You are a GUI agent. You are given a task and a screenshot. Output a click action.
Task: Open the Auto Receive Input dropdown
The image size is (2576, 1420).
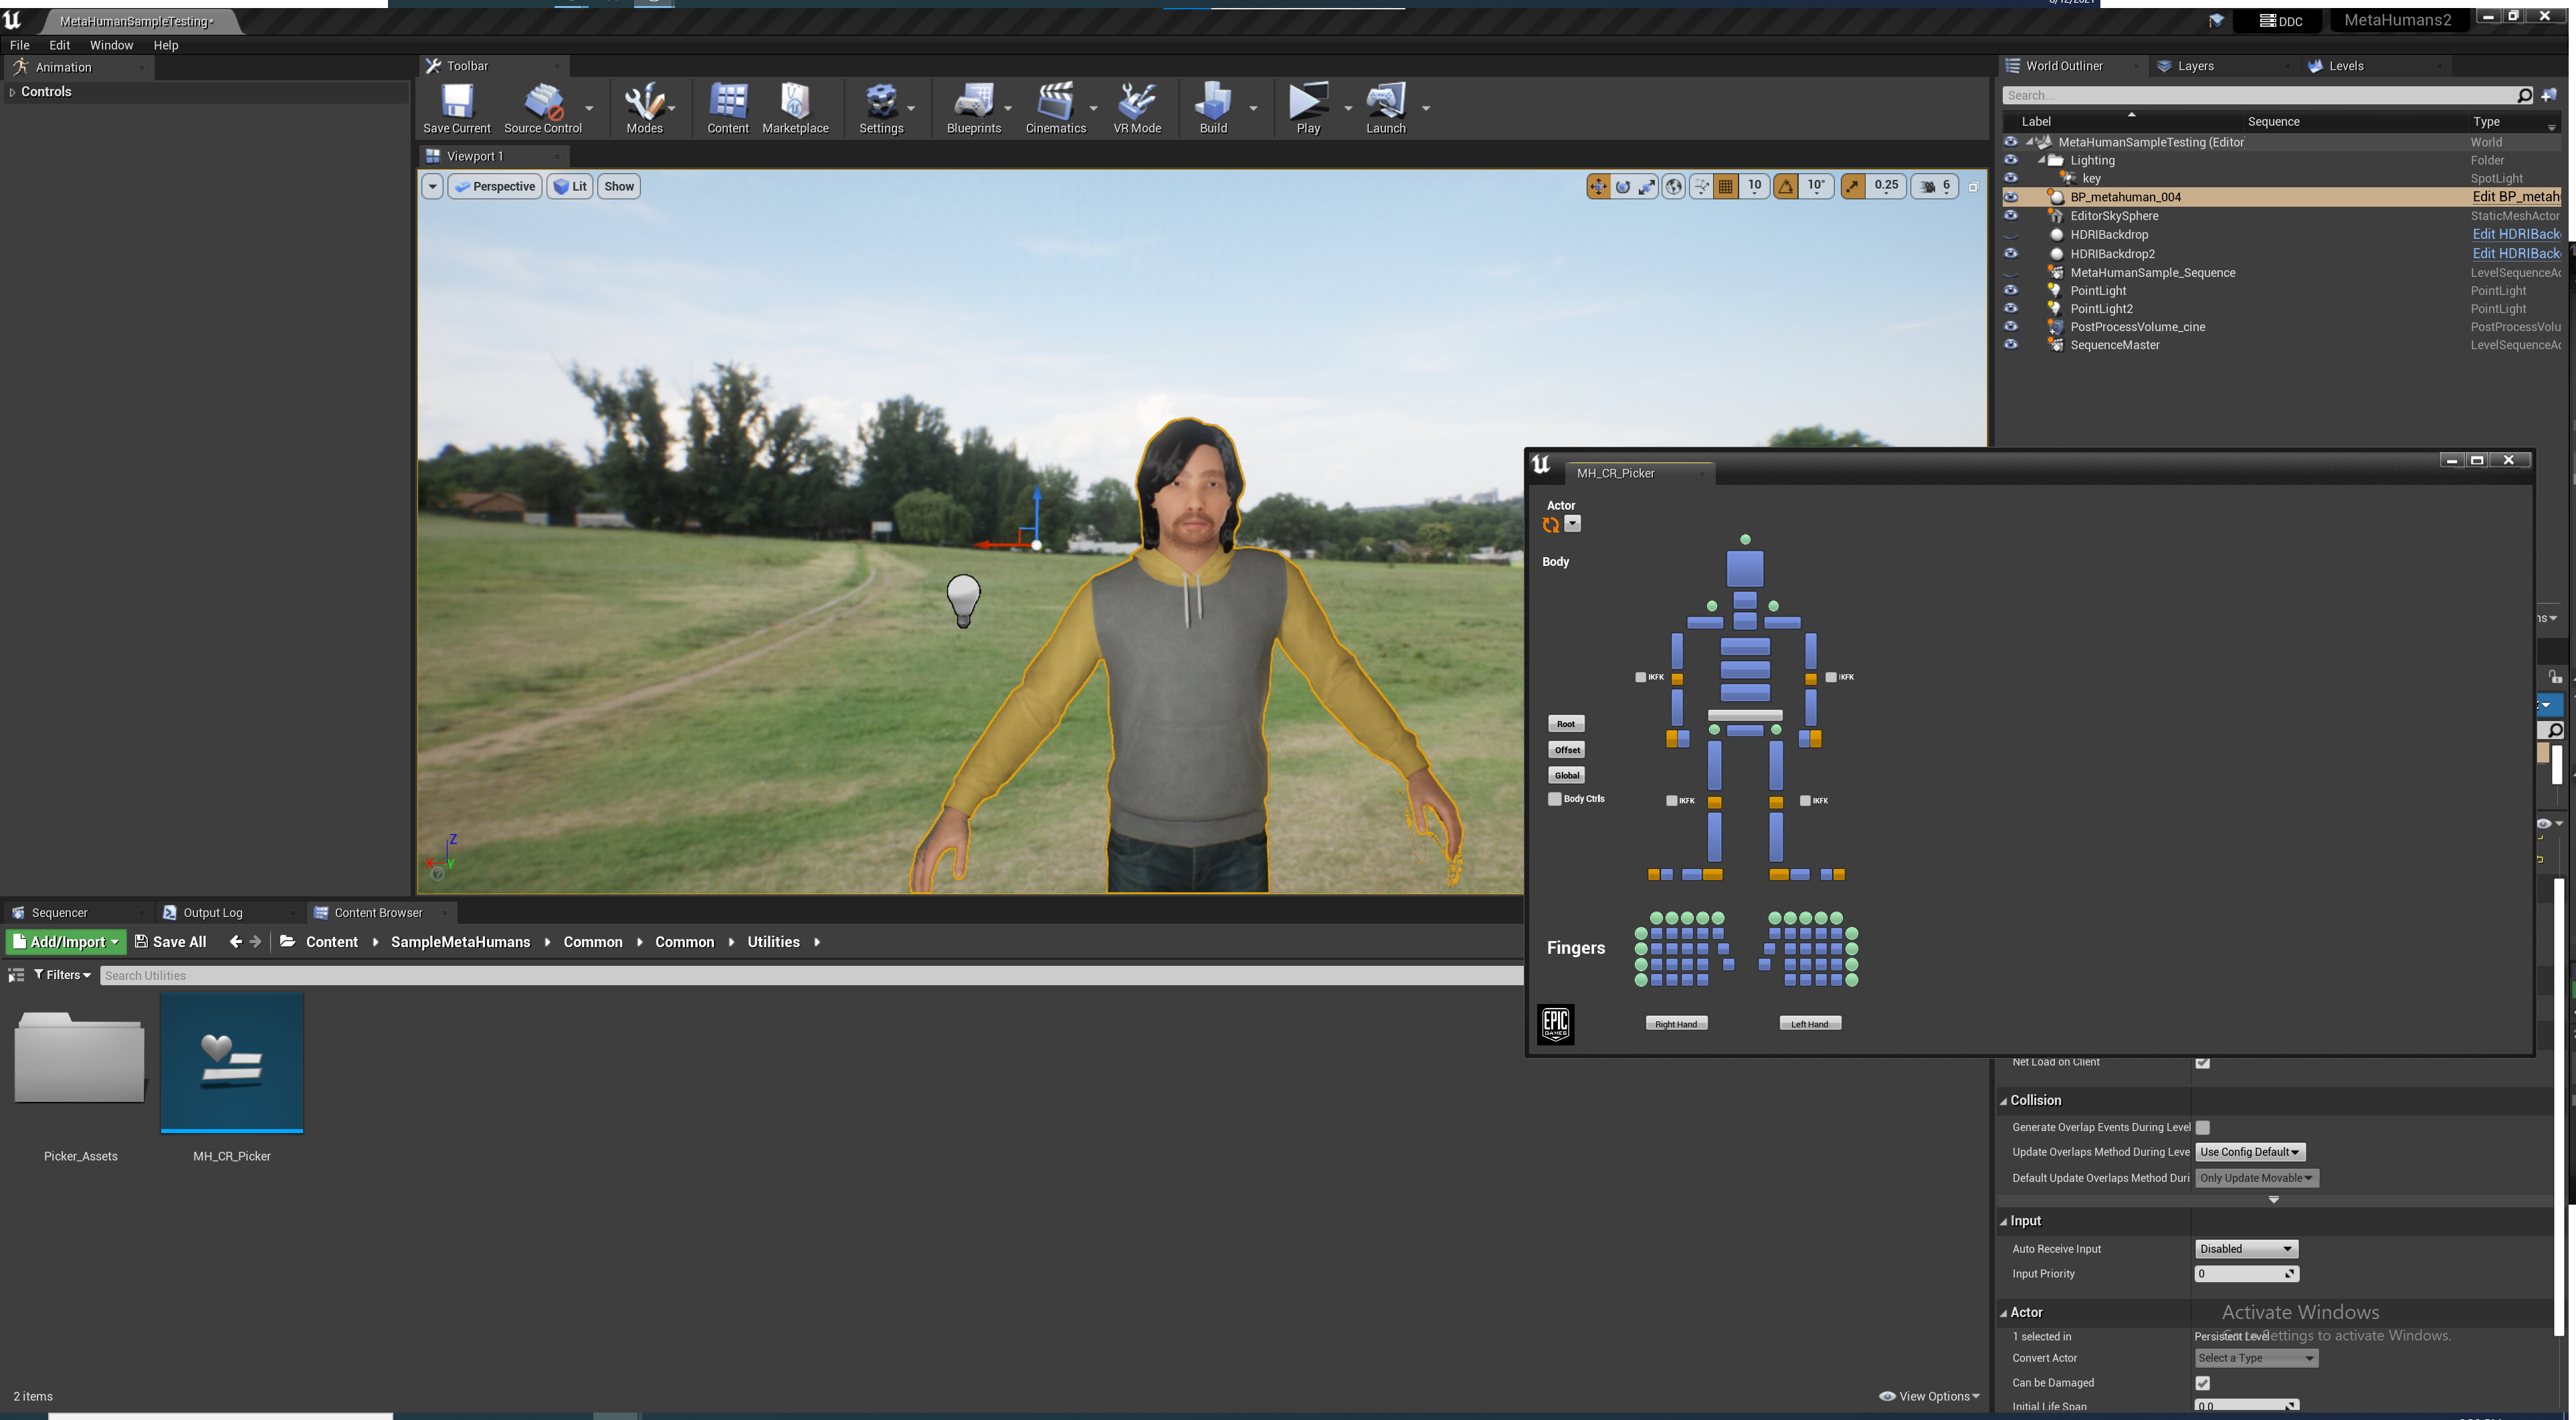[2246, 1249]
